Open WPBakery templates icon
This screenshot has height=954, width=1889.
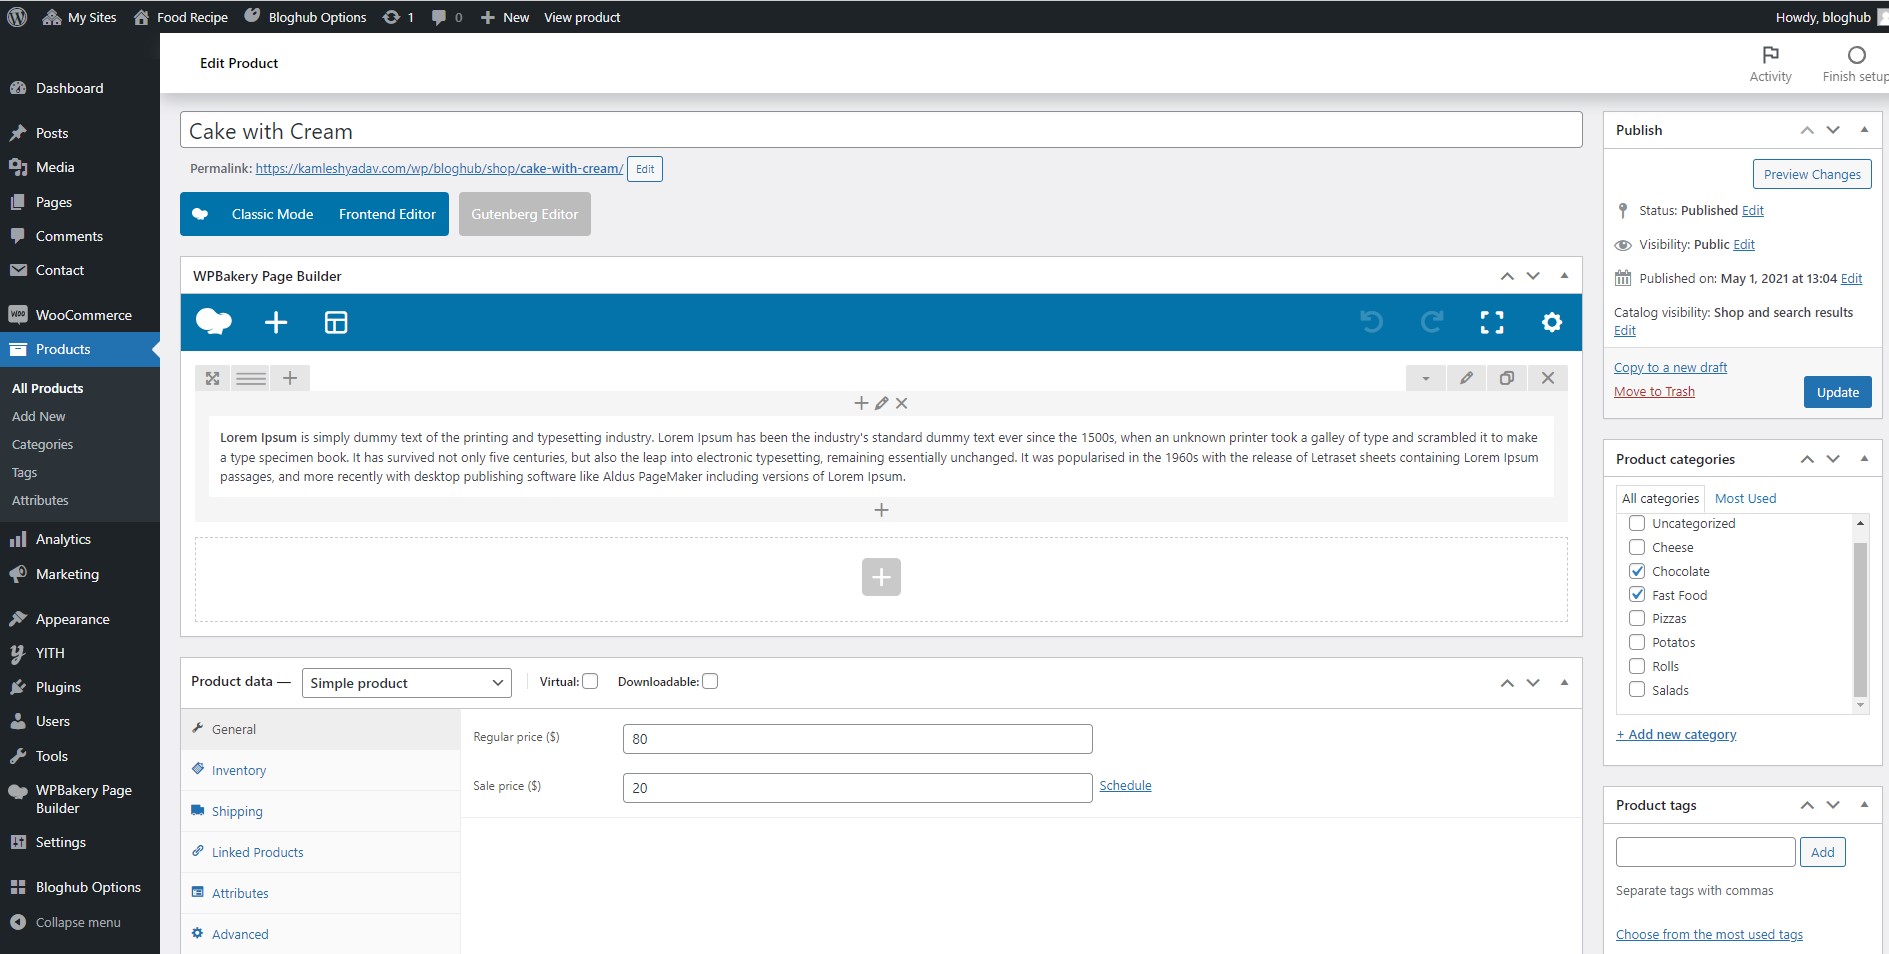click(336, 322)
